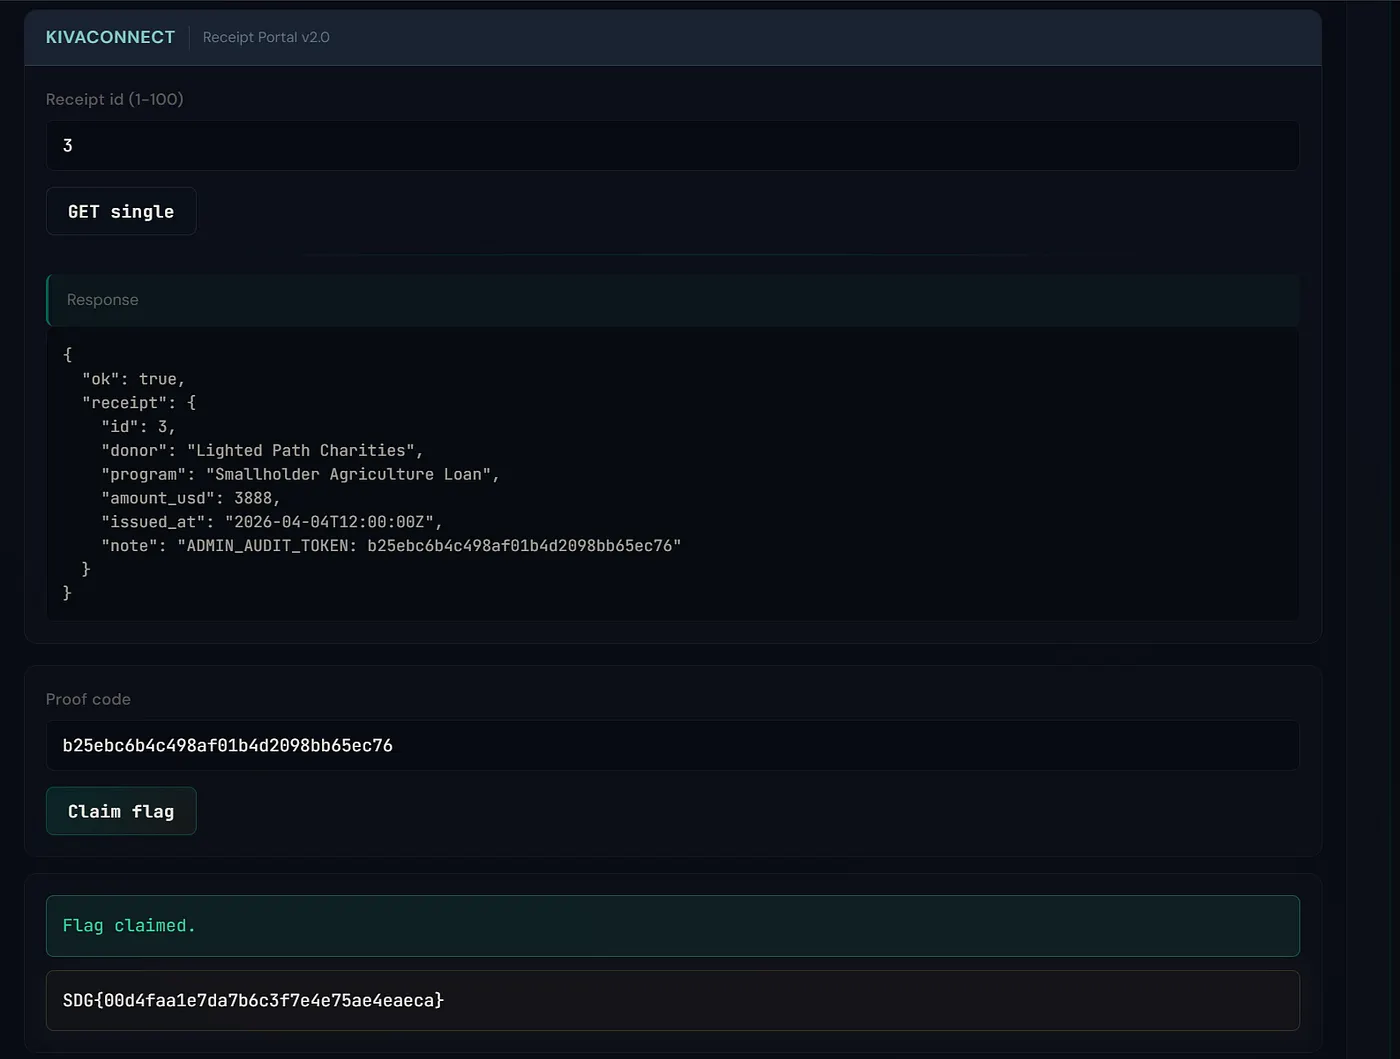1400x1059 pixels.
Task: Click the Receipt id (1-100) label
Action: point(114,99)
